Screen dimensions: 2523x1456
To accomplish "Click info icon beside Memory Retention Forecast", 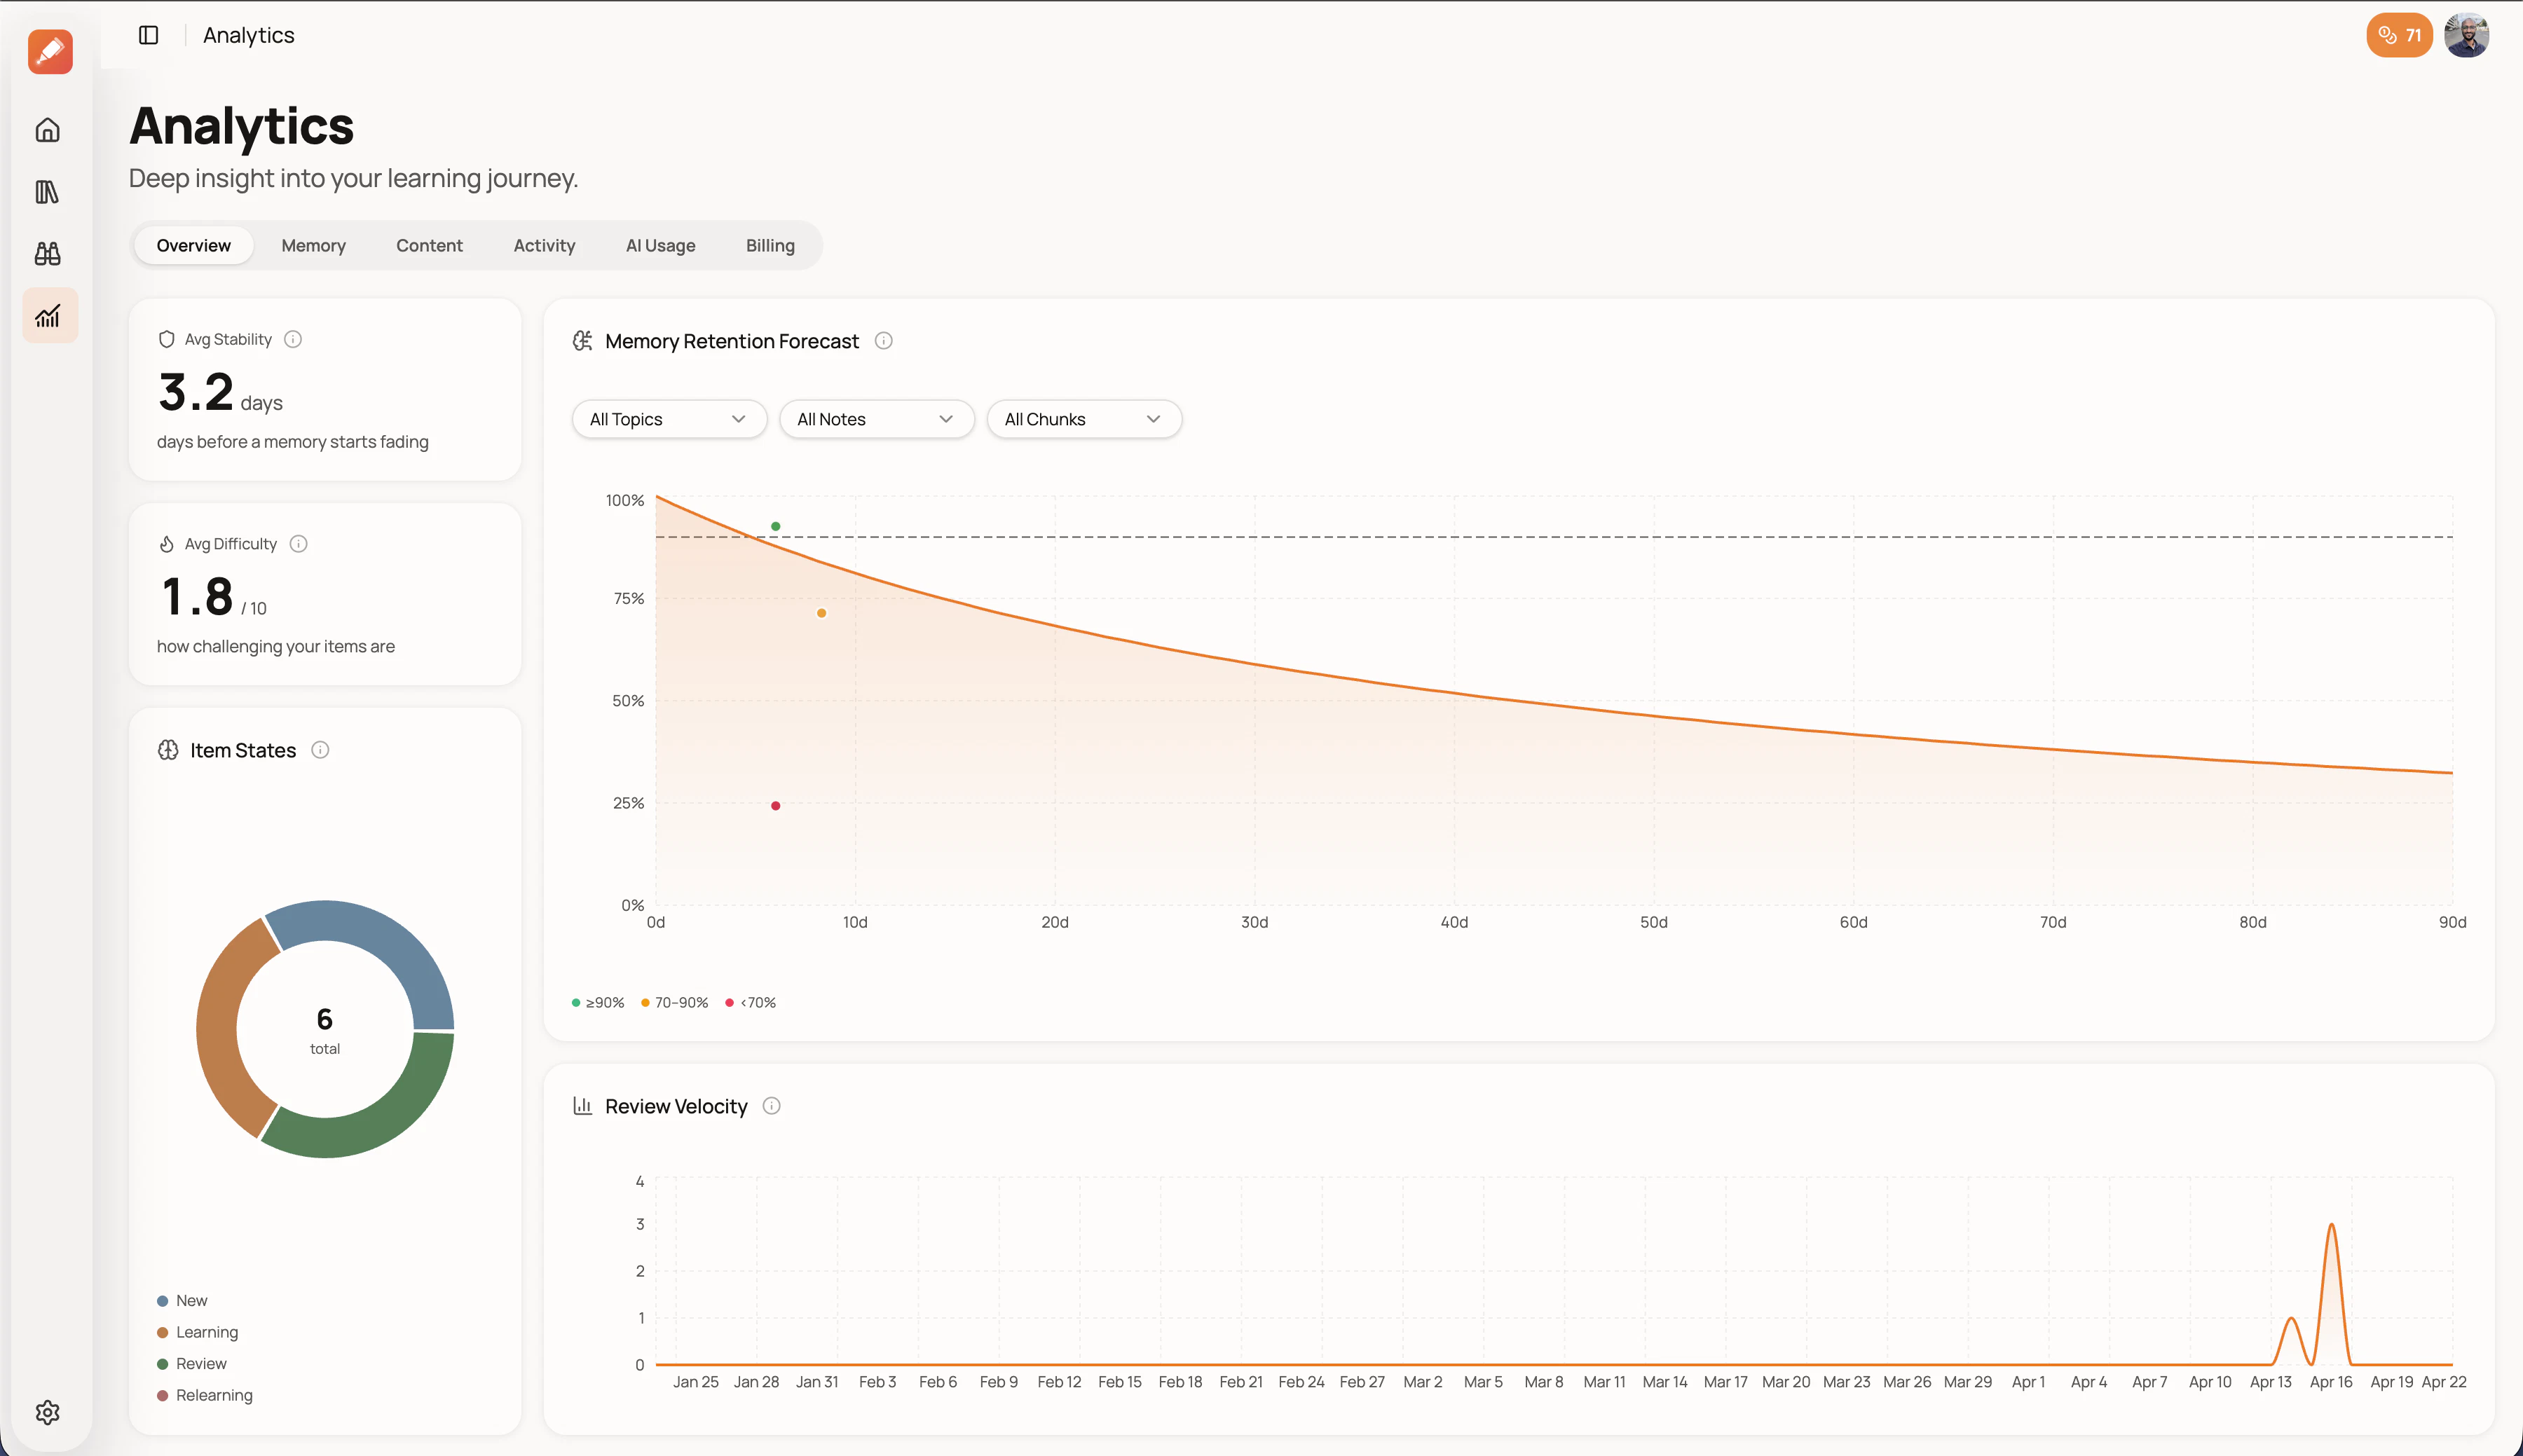I will 883,341.
